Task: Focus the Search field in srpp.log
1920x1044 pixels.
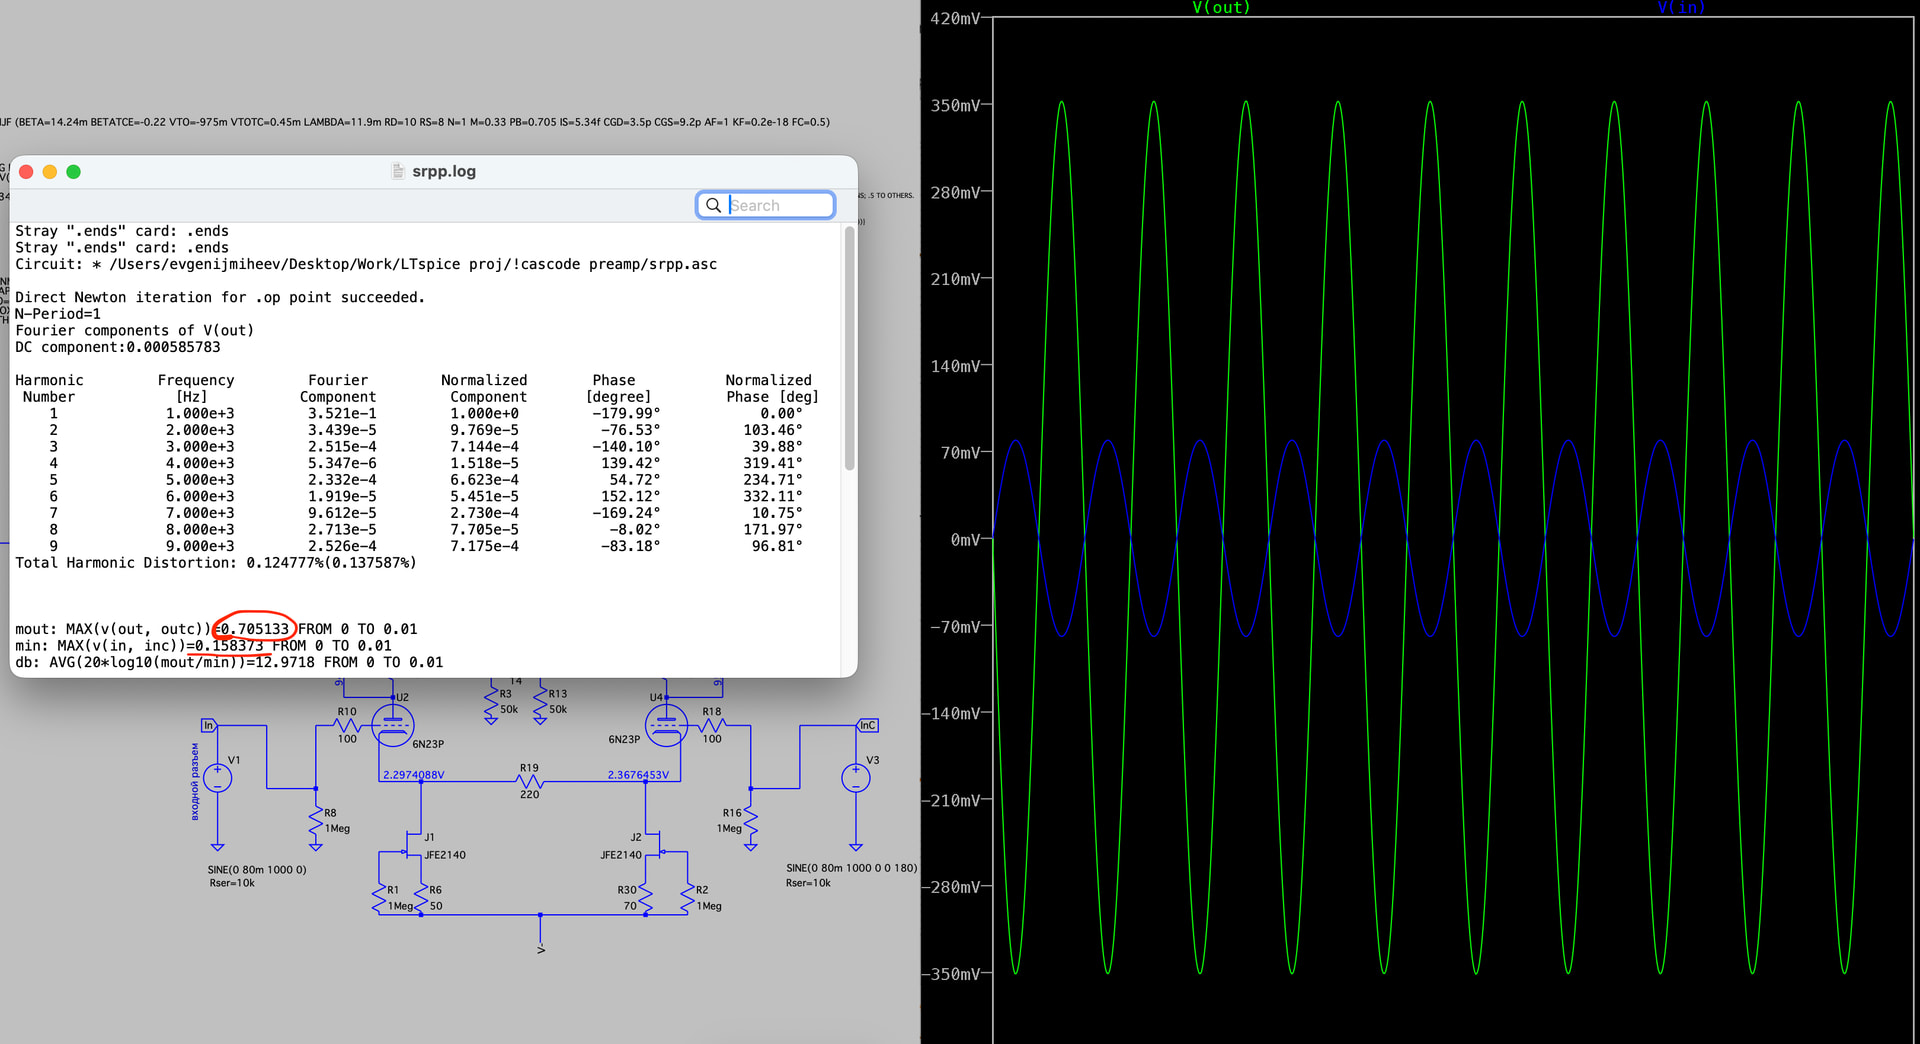Action: (778, 205)
